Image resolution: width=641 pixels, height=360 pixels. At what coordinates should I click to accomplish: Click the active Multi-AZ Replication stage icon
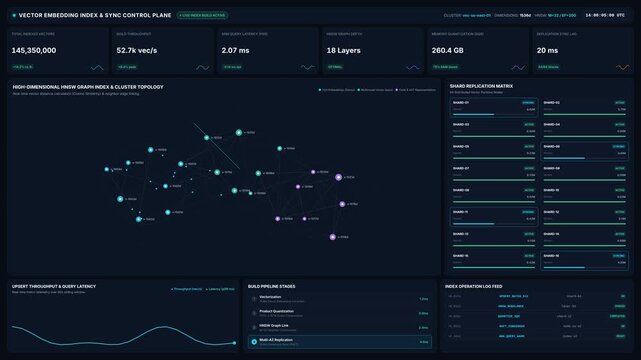pyautogui.click(x=254, y=342)
